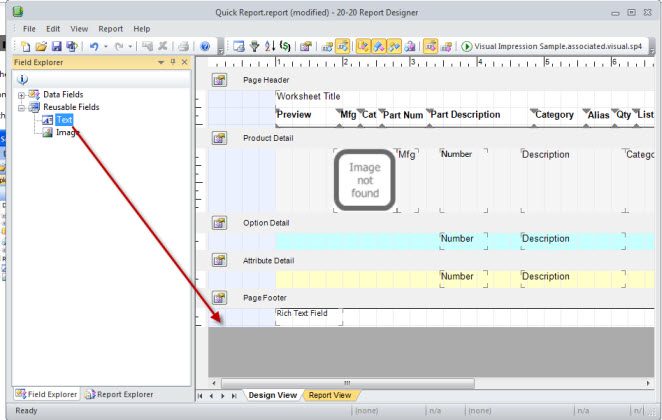Screen dimensions: 662x420
Task: Click the A-Z sort icon in toolbar
Action: pos(270,47)
